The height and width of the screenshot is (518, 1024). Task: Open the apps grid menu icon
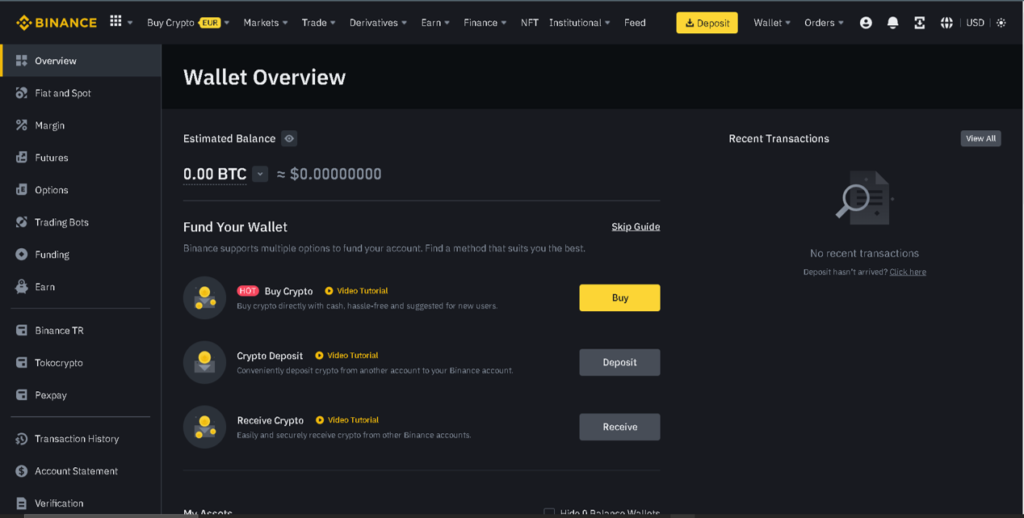116,22
